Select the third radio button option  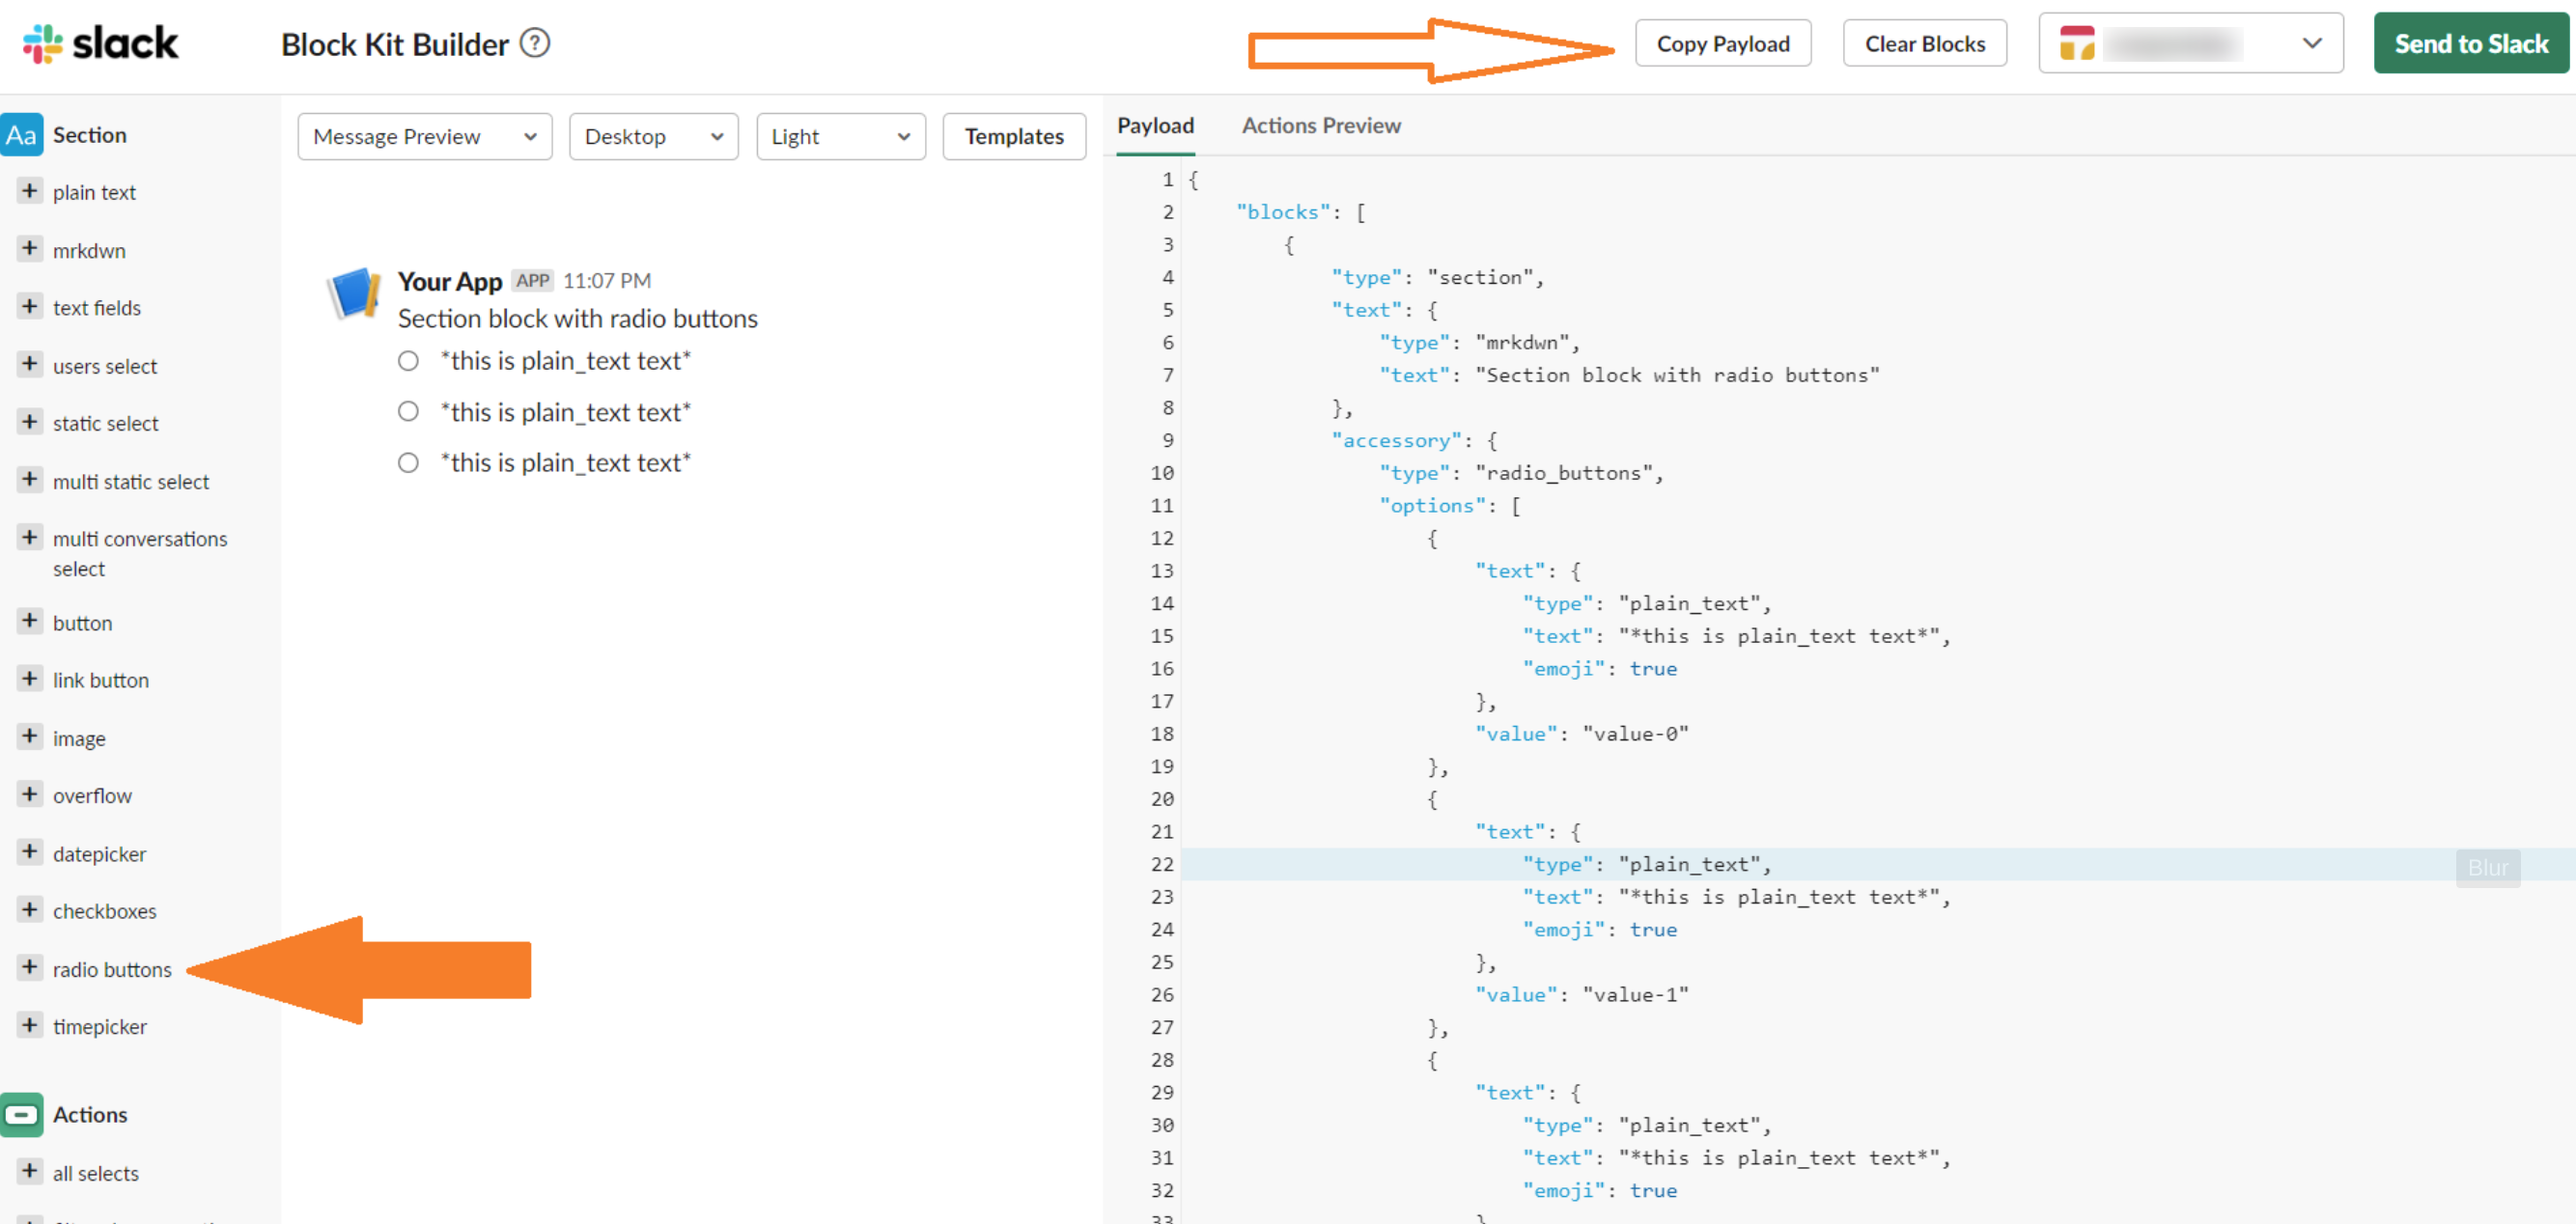[x=408, y=463]
